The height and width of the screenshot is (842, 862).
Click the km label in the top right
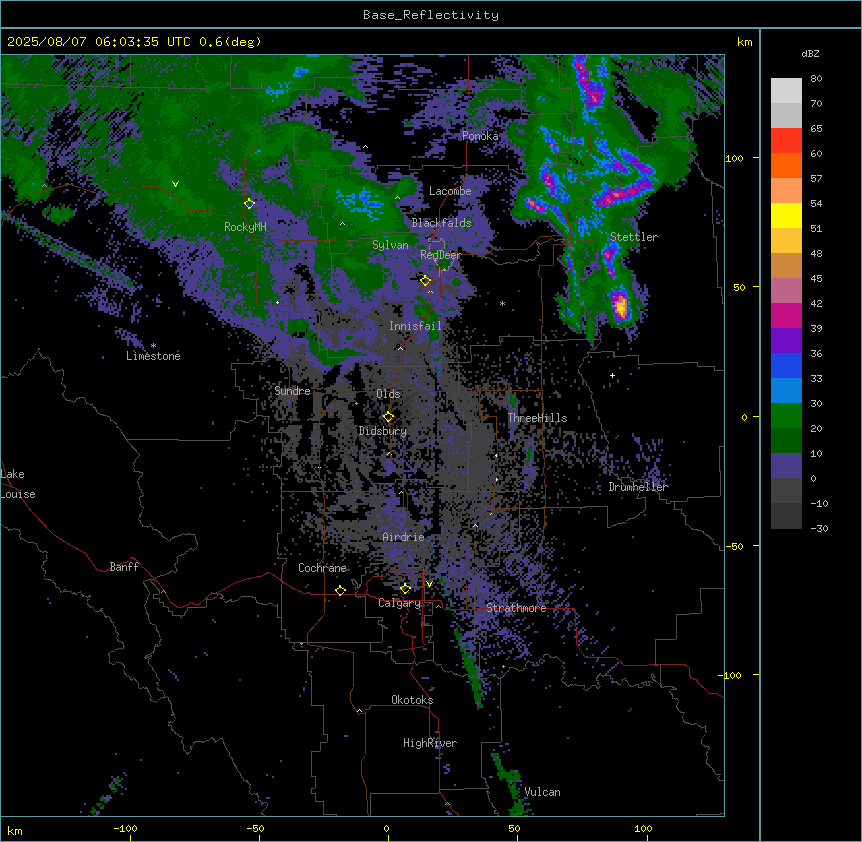[744, 42]
